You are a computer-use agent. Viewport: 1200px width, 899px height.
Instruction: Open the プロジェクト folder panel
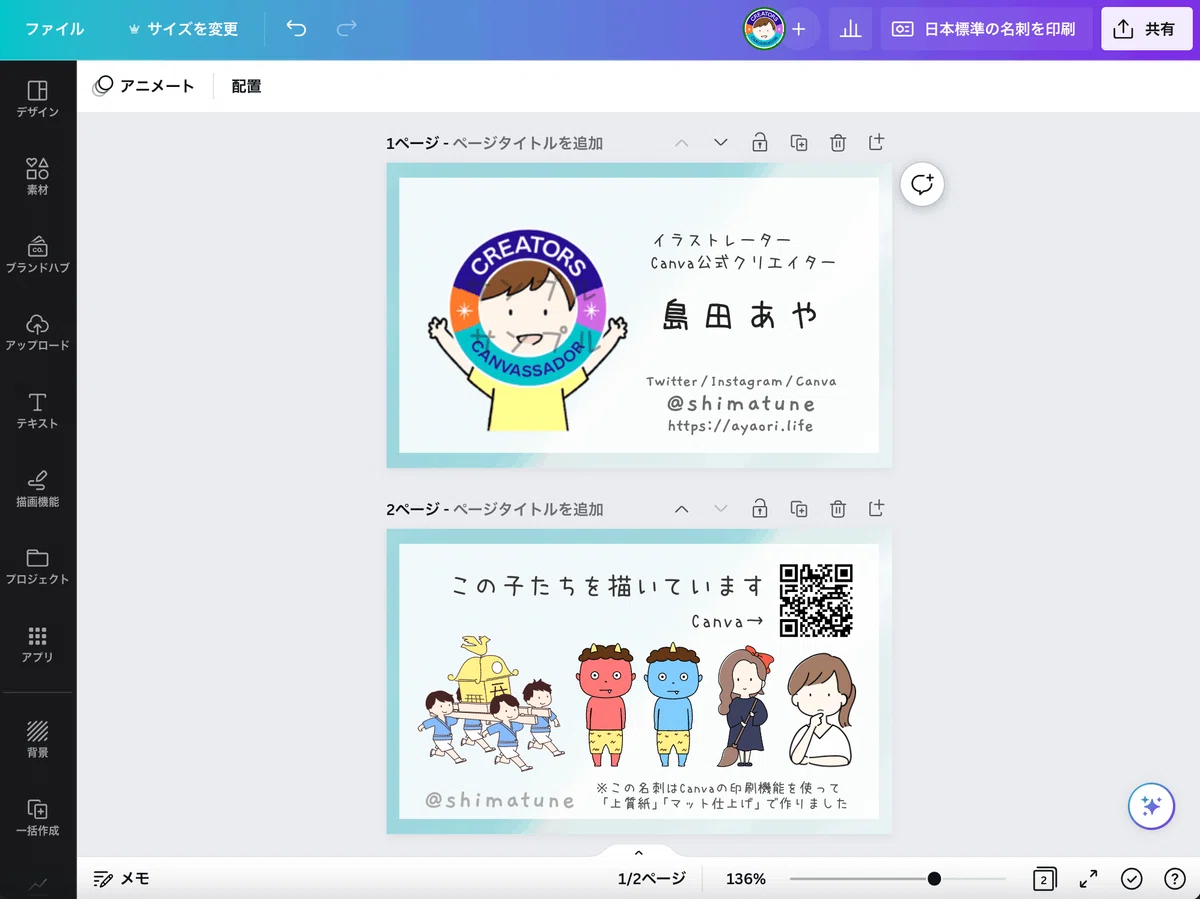(x=38, y=567)
